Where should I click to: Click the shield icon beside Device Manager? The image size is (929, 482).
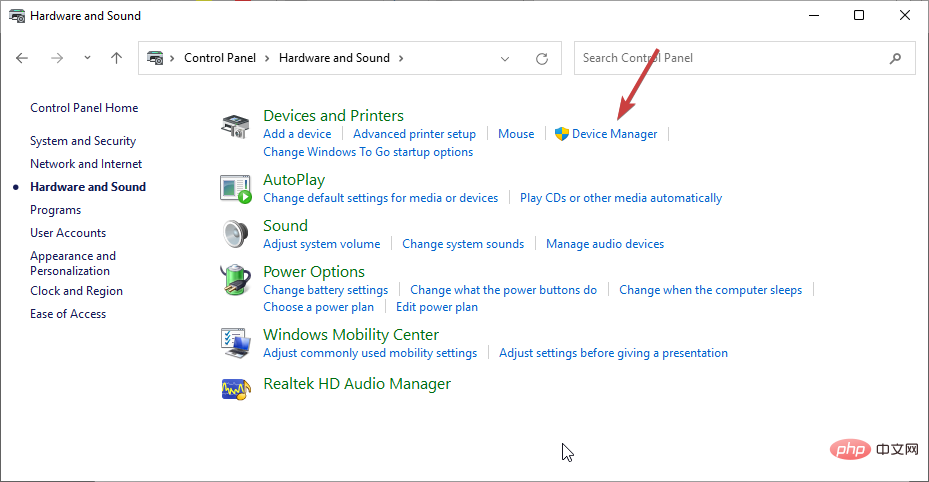(x=561, y=134)
